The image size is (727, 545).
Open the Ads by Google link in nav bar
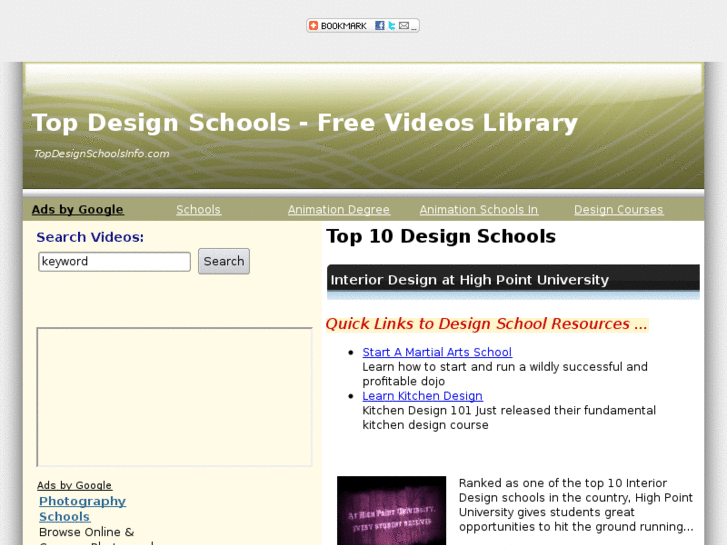click(x=77, y=210)
